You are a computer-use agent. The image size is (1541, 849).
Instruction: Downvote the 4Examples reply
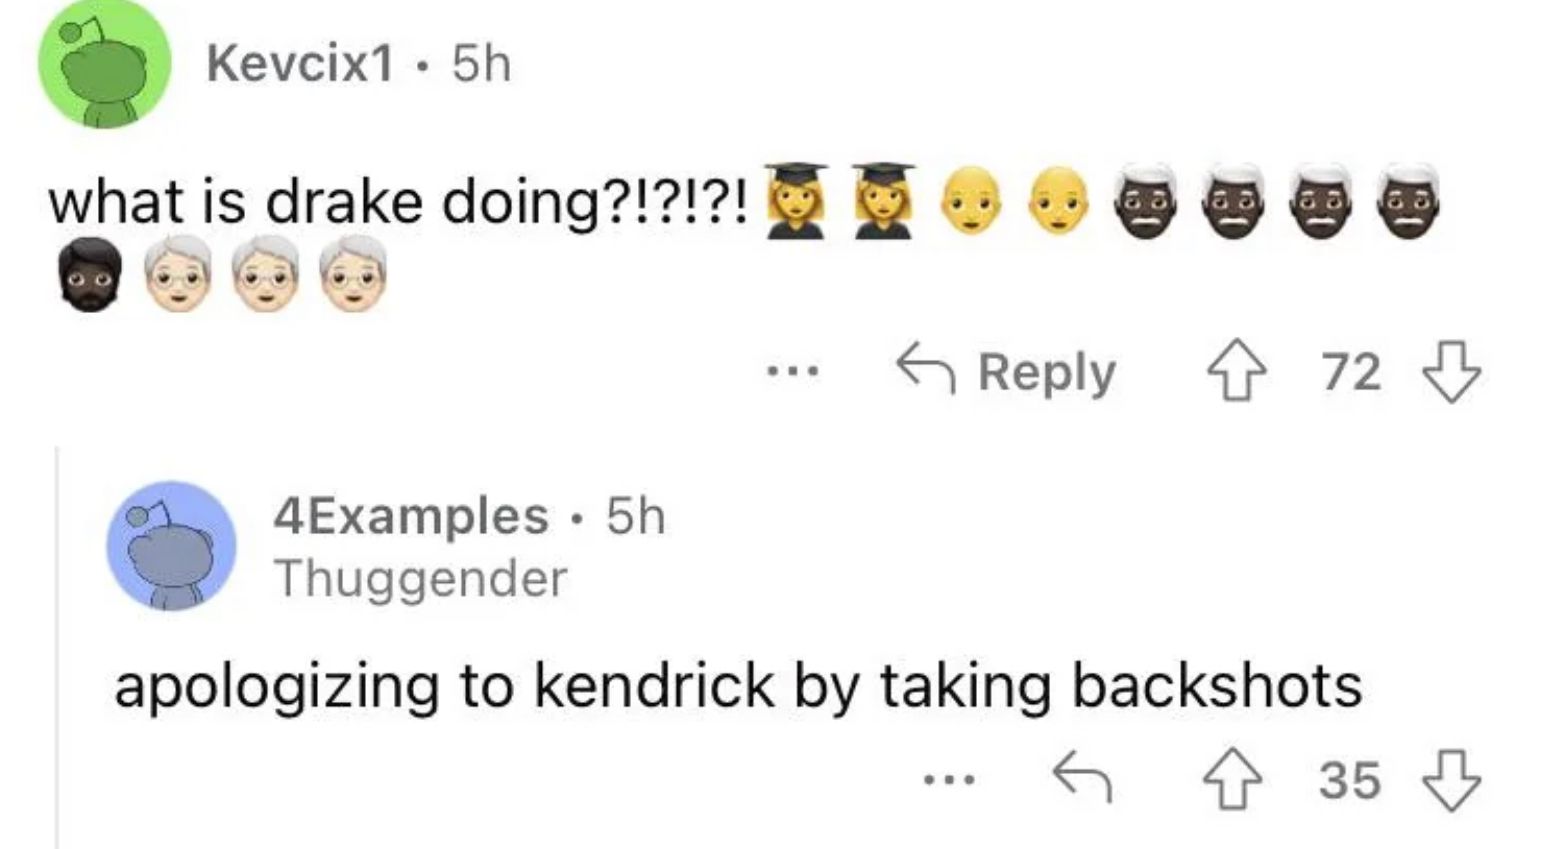pos(1450,780)
